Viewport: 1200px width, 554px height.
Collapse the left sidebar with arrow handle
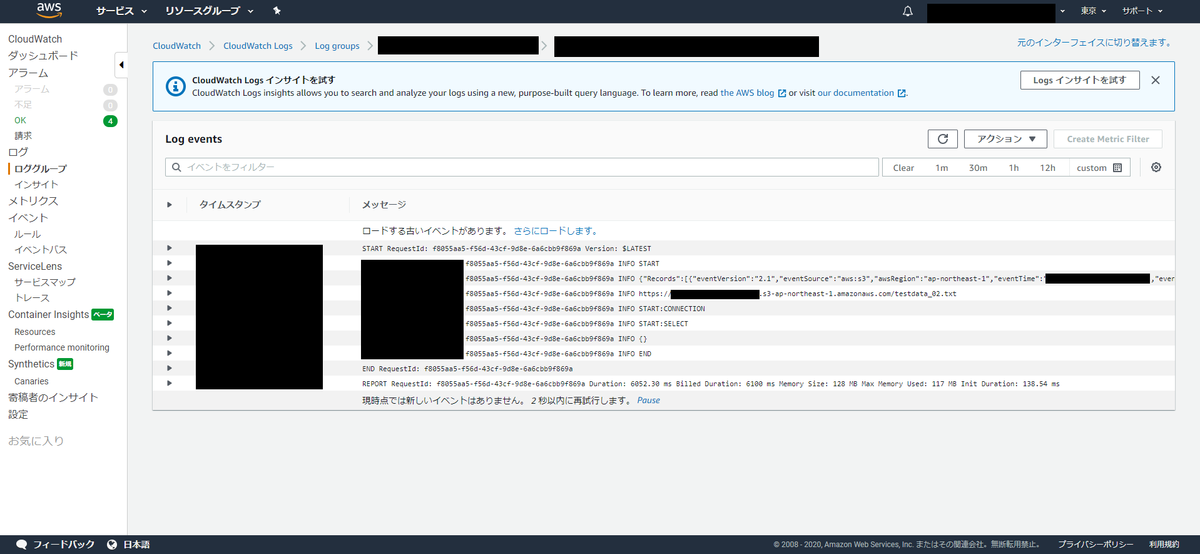tap(121, 66)
